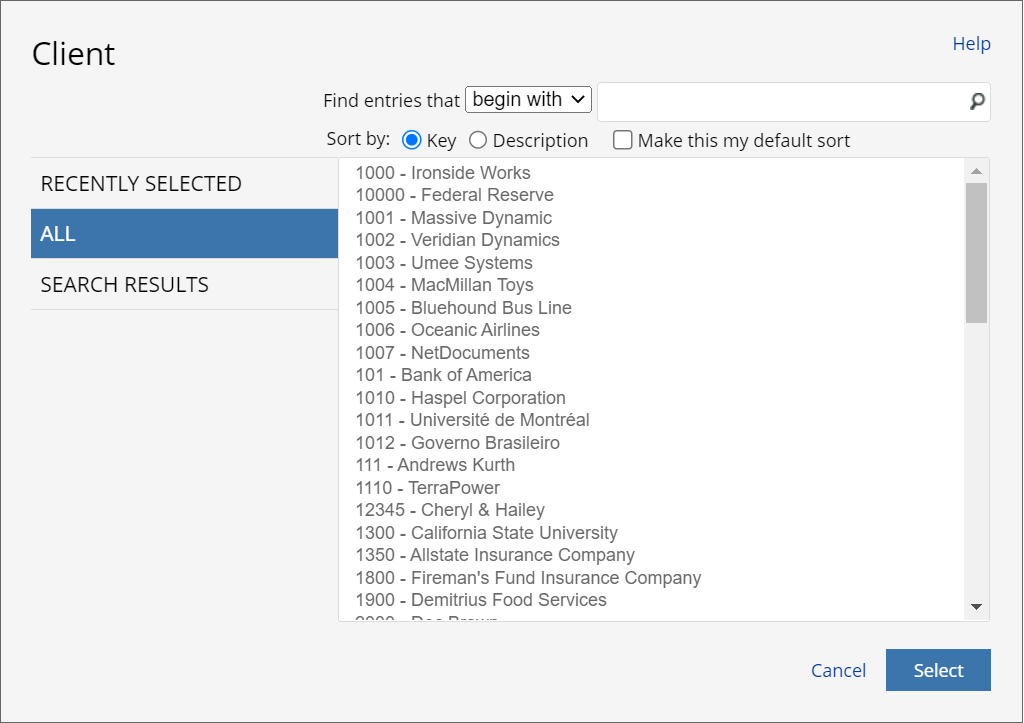Click the ALL tab
This screenshot has width=1024, height=723.
pyautogui.click(x=57, y=233)
